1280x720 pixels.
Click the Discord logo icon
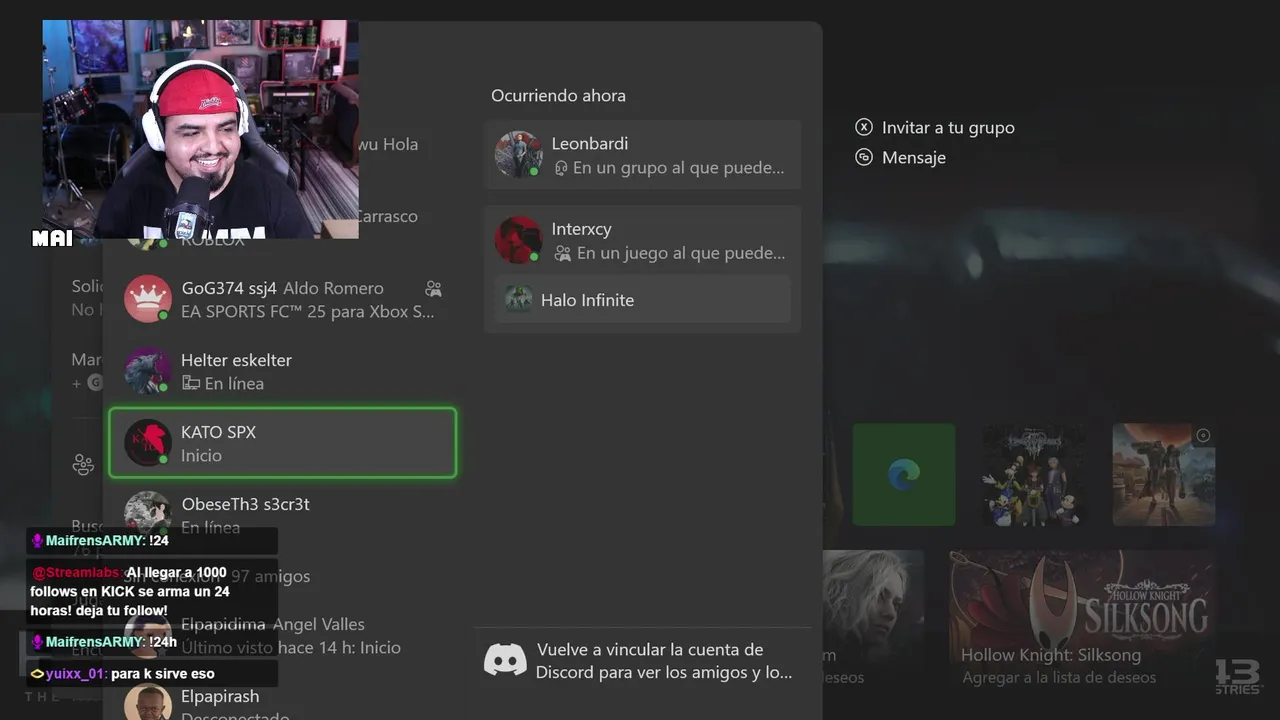tap(505, 660)
